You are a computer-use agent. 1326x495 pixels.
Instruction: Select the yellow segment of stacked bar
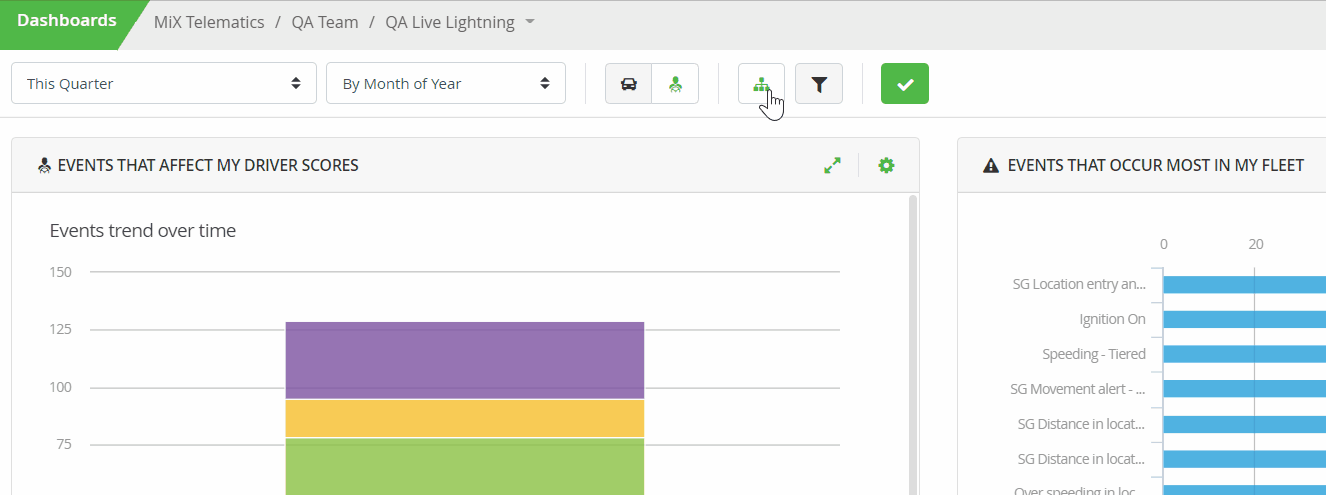pyautogui.click(x=465, y=418)
